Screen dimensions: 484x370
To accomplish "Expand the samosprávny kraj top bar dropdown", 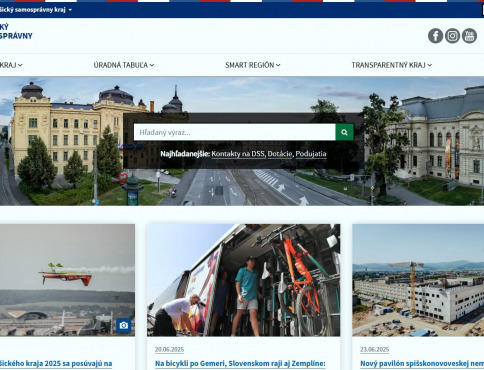I will (x=36, y=10).
